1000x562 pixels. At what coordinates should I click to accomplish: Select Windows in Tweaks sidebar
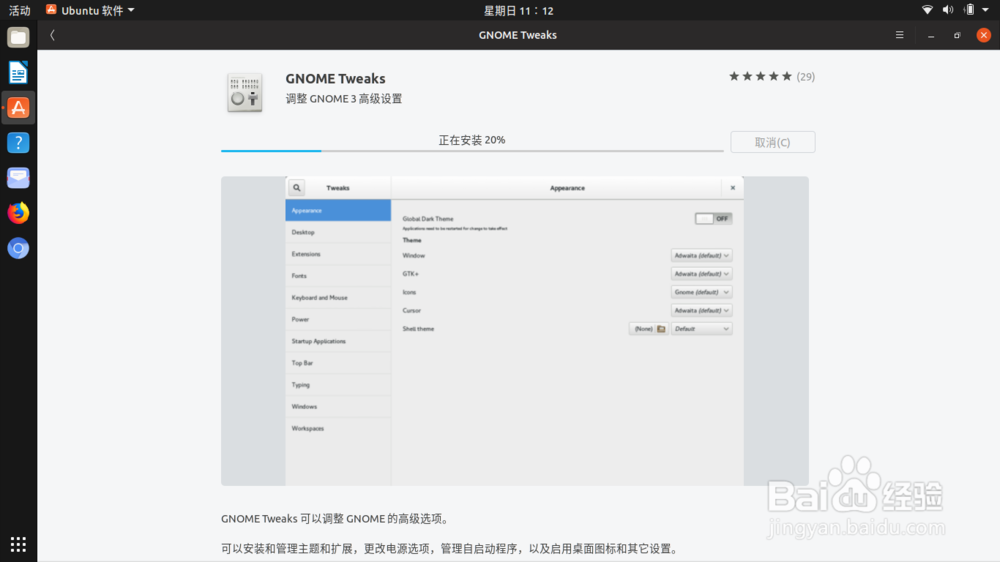(x=338, y=406)
